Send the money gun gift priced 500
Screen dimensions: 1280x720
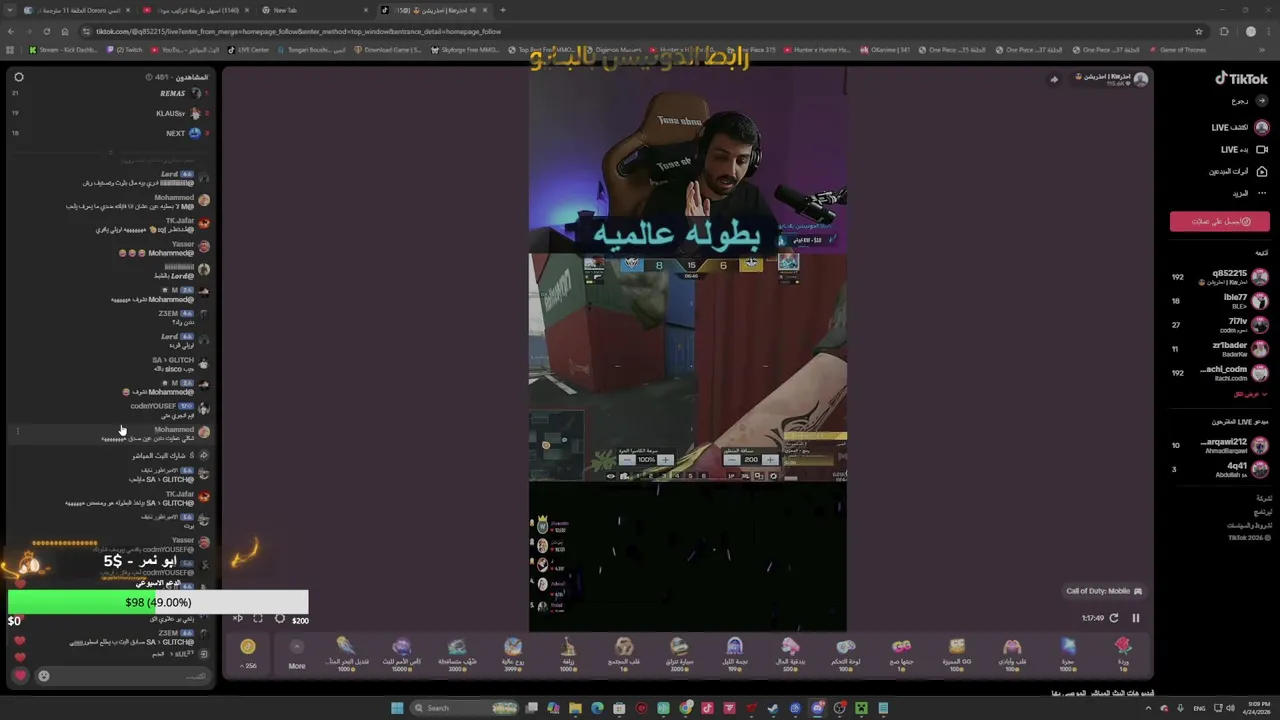790,653
